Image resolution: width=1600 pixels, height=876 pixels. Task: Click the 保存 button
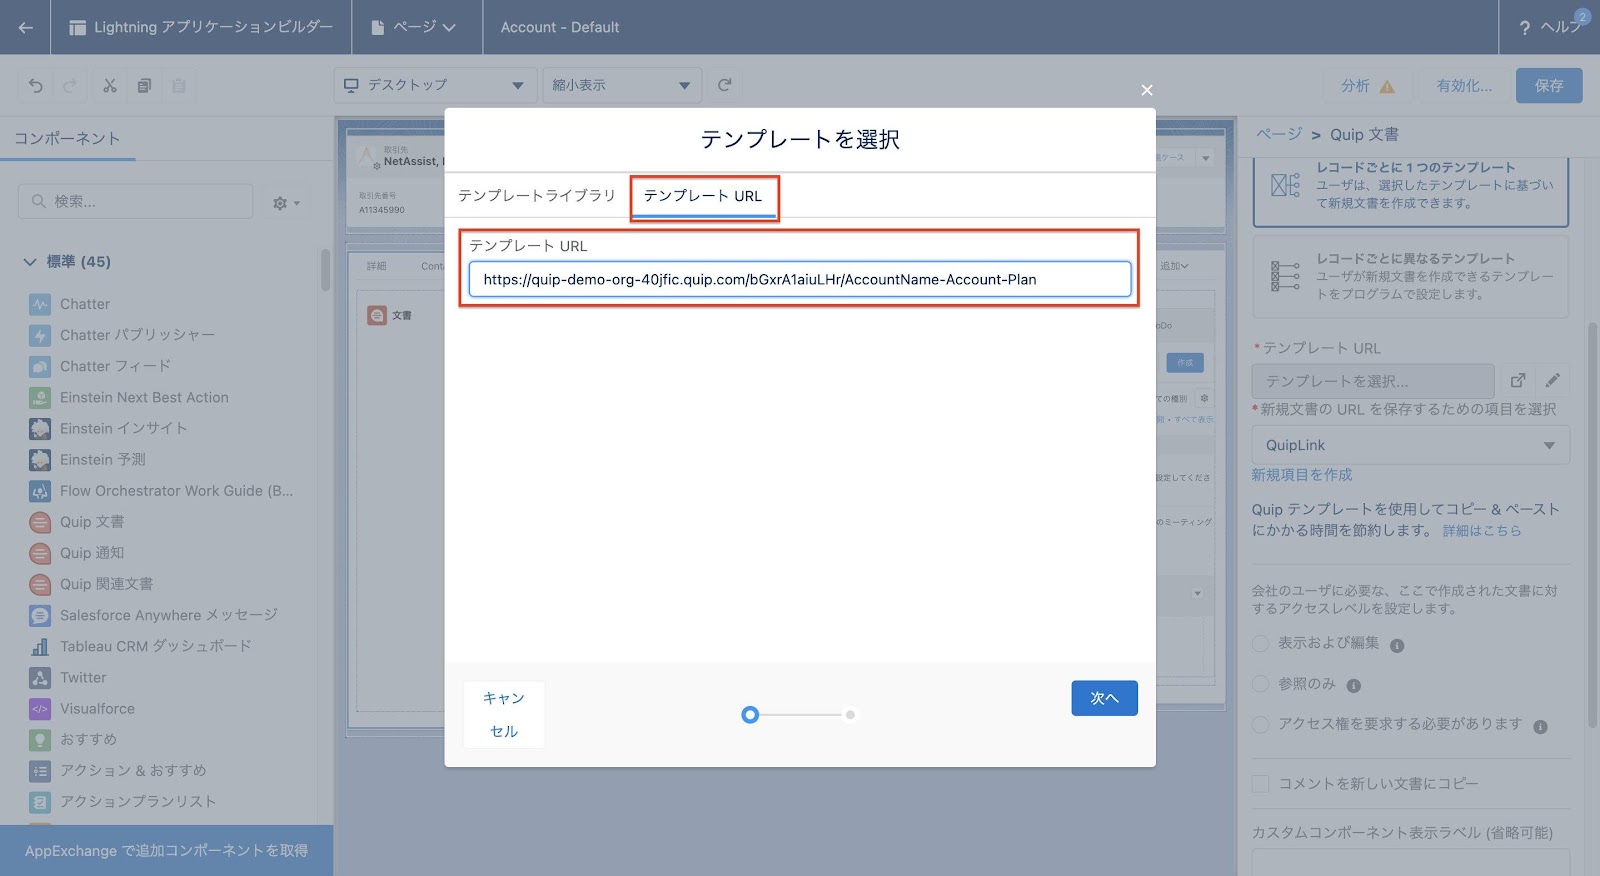pos(1549,86)
